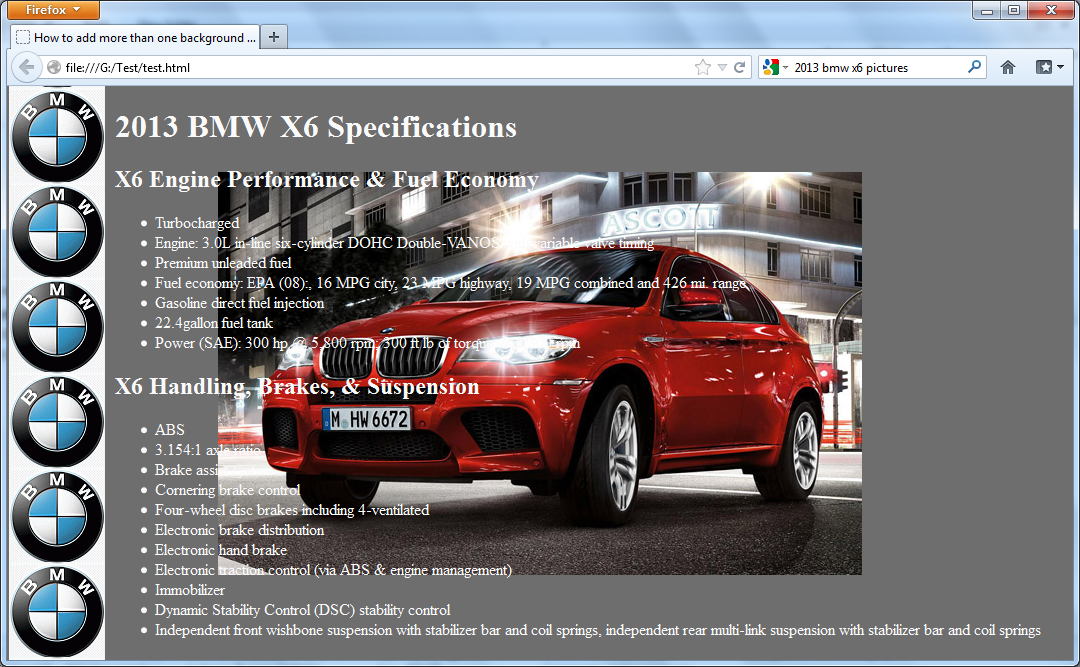The height and width of the screenshot is (667, 1080).
Task: Click the 'X6 Handling, Brakes, & Suspension' heading
Action: point(297,387)
